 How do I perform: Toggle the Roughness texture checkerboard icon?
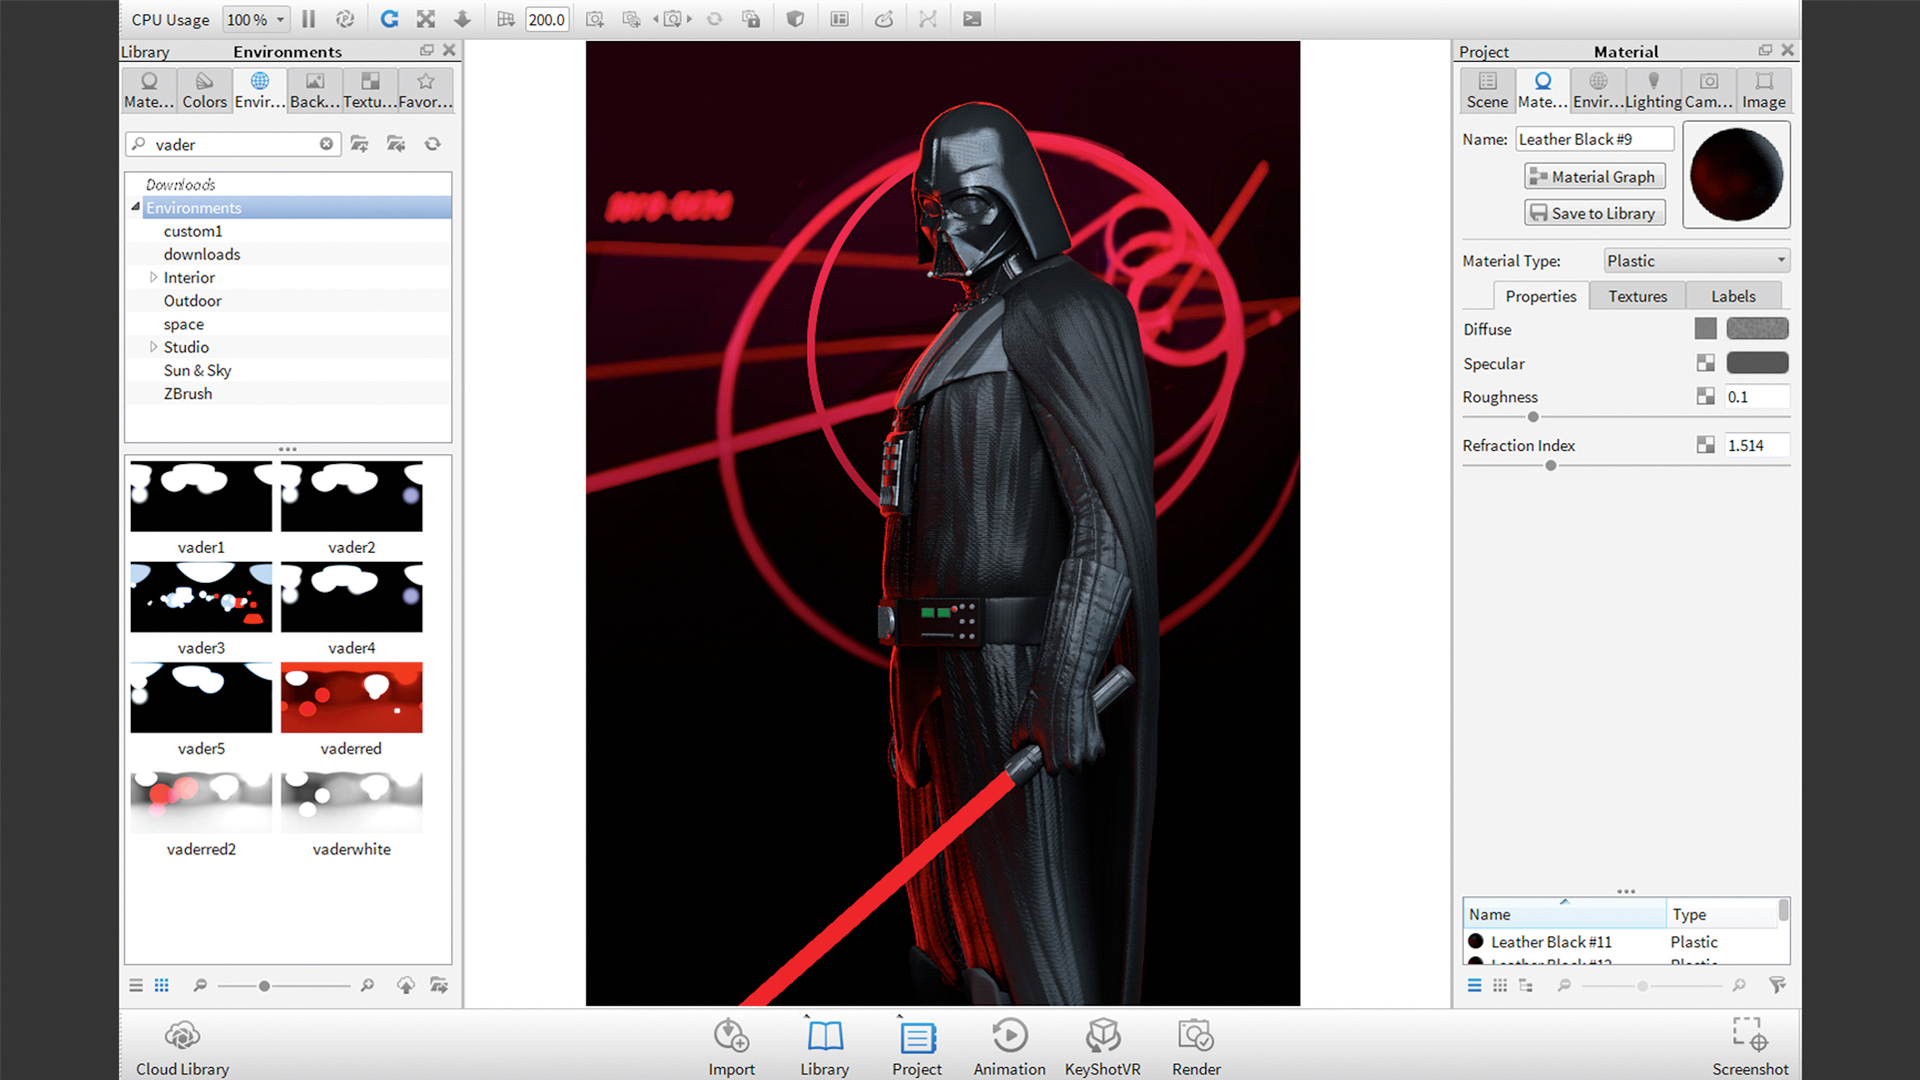(x=1706, y=397)
